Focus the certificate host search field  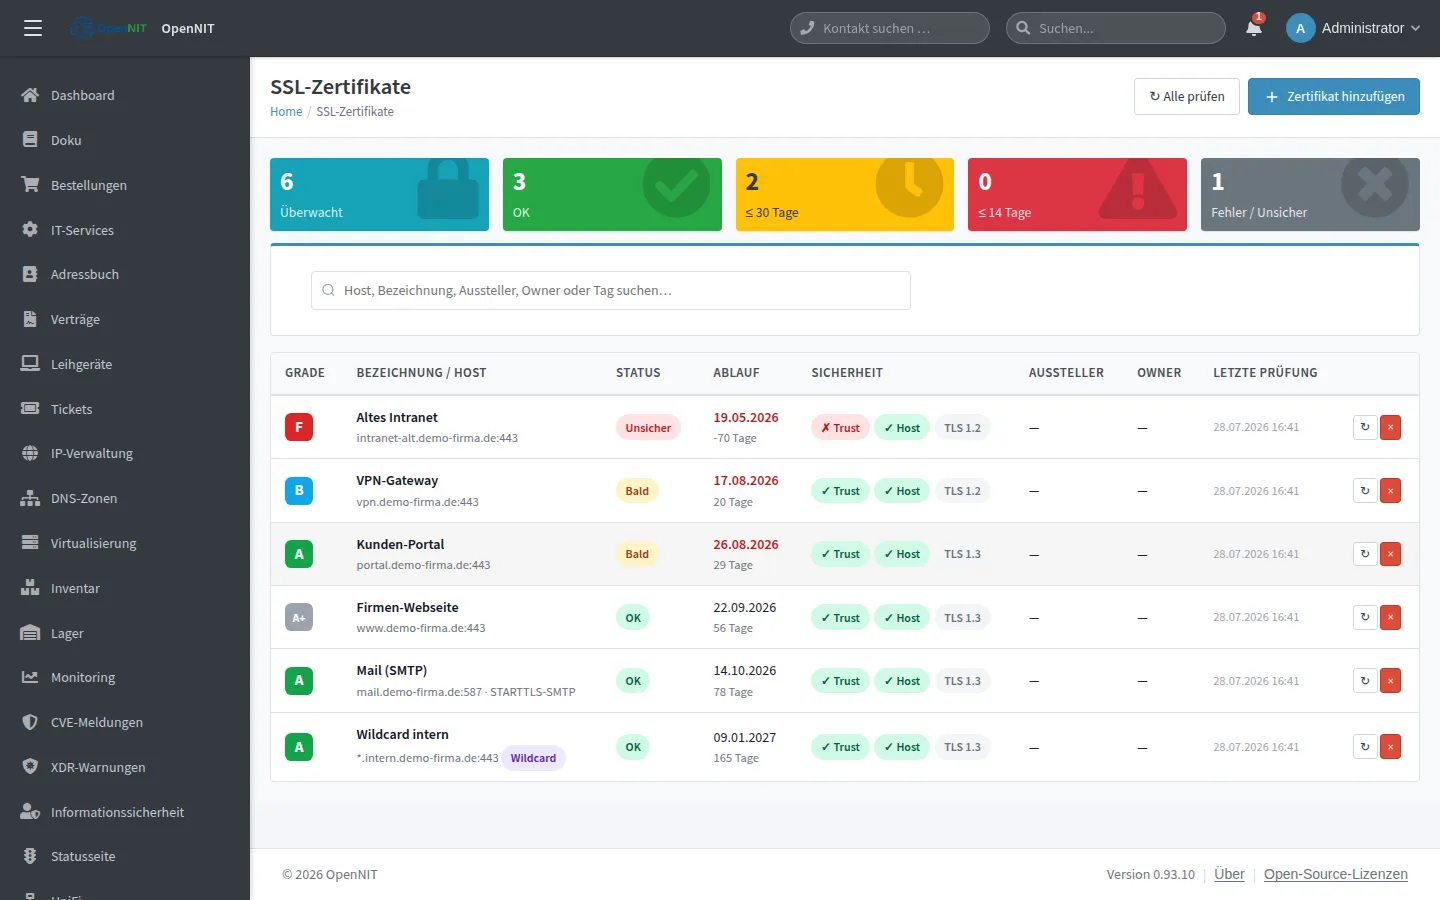(611, 290)
